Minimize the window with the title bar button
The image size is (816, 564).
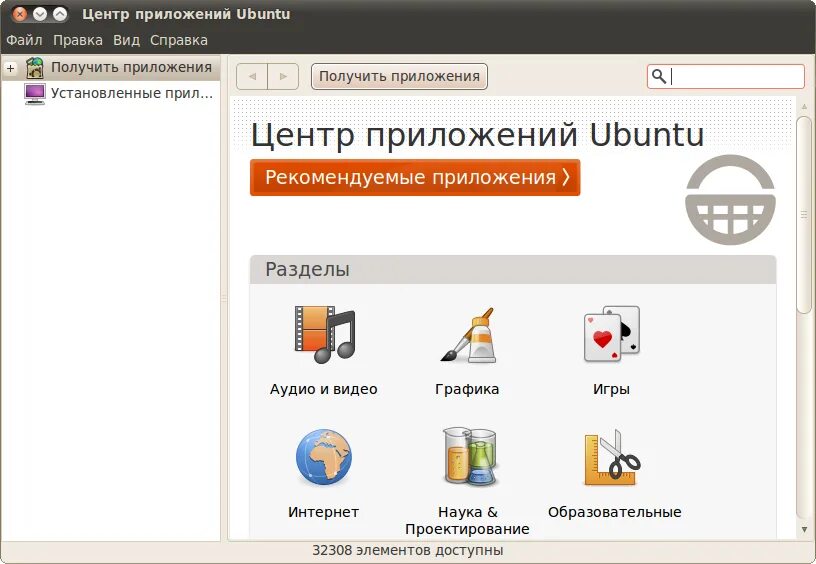[x=40, y=14]
